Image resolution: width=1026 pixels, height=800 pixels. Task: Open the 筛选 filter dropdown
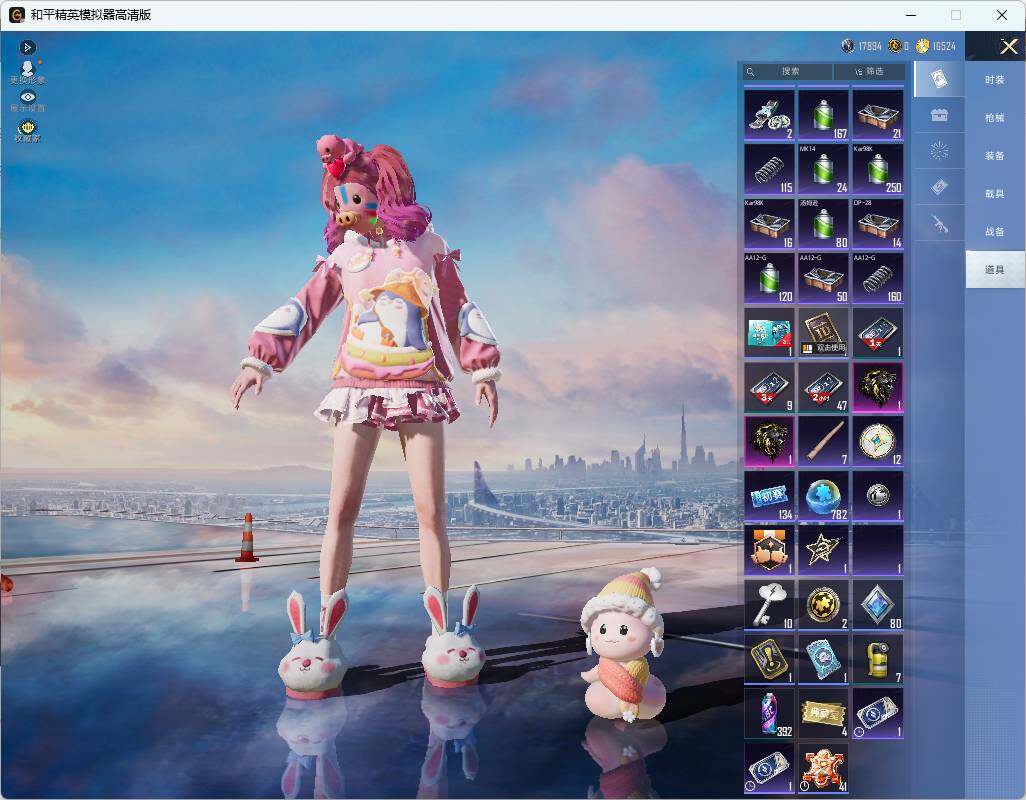pyautogui.click(x=869, y=71)
